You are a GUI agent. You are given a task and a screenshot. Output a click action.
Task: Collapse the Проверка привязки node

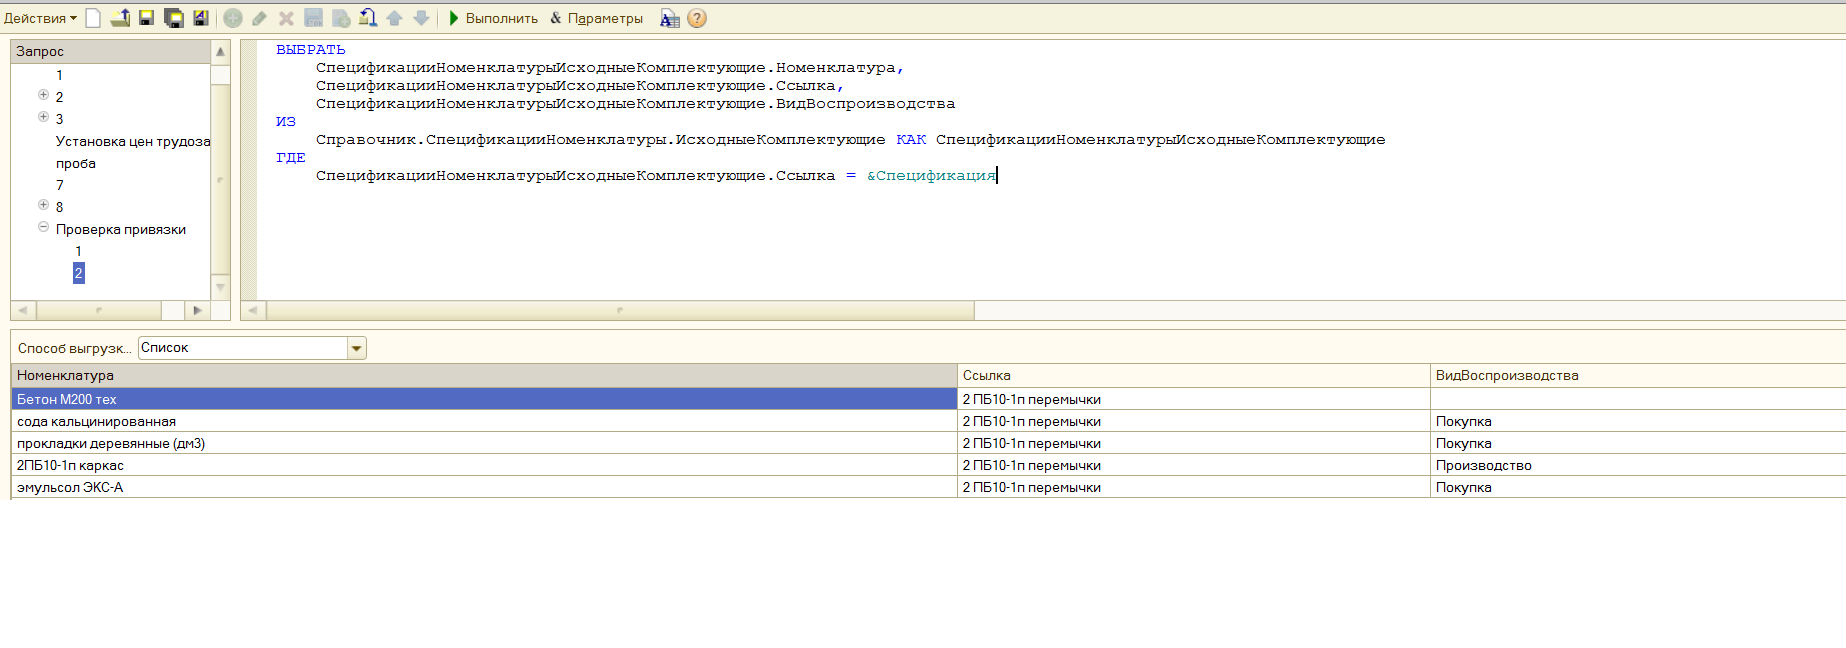[43, 227]
